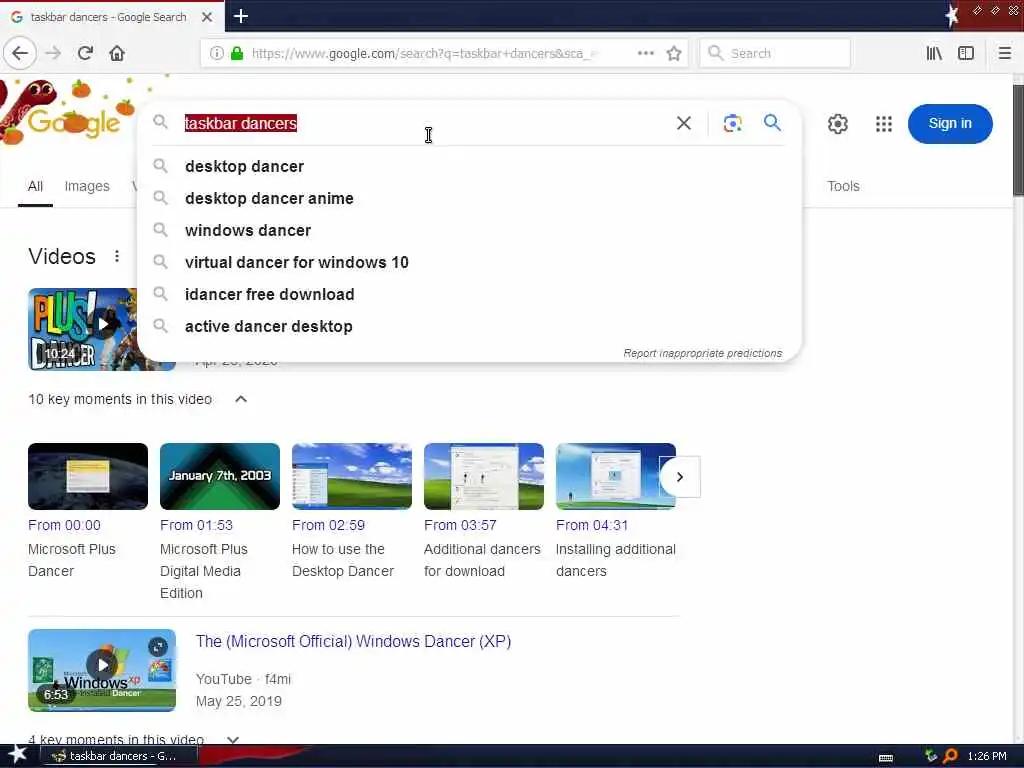Open the Google apps grid

pyautogui.click(x=884, y=123)
